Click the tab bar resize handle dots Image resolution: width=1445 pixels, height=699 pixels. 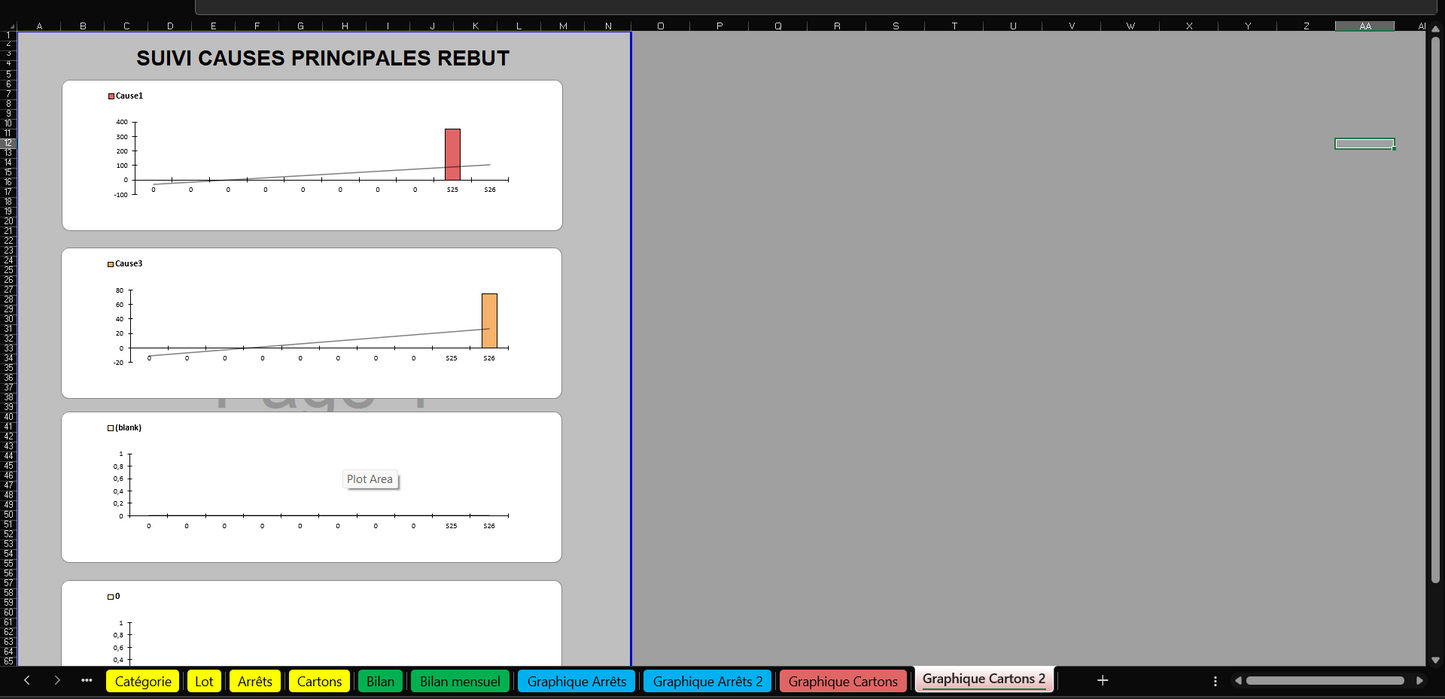click(x=1215, y=681)
